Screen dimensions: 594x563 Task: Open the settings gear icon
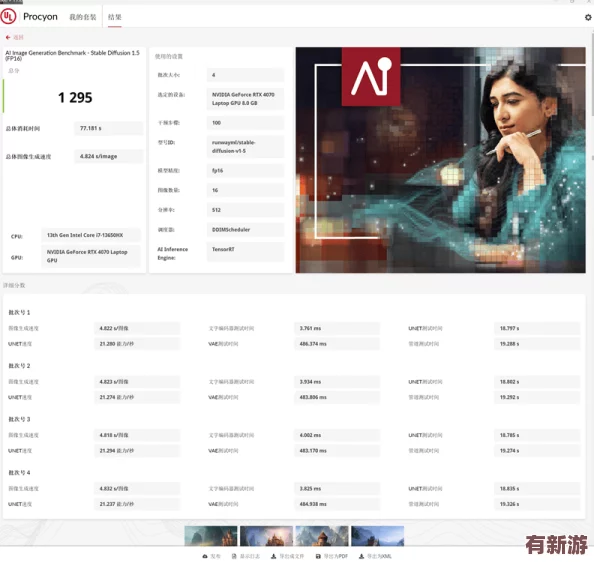pyautogui.click(x=588, y=17)
